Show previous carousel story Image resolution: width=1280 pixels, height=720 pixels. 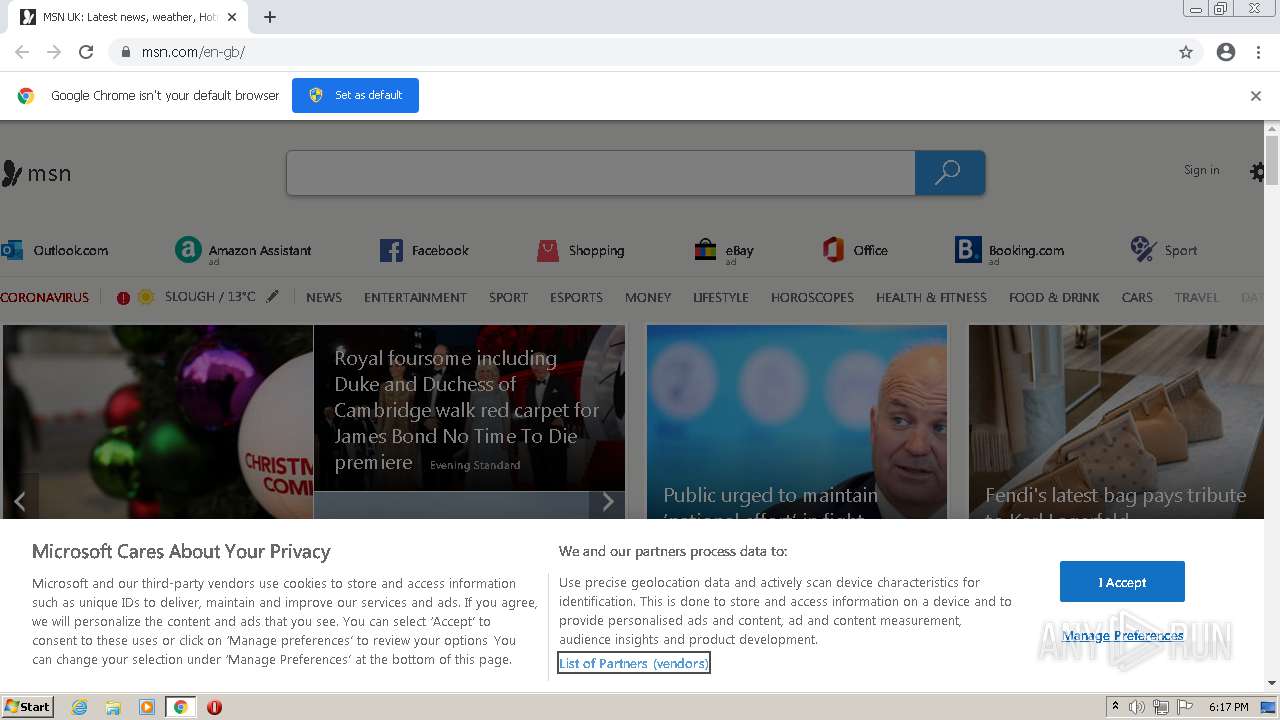click(x=19, y=501)
